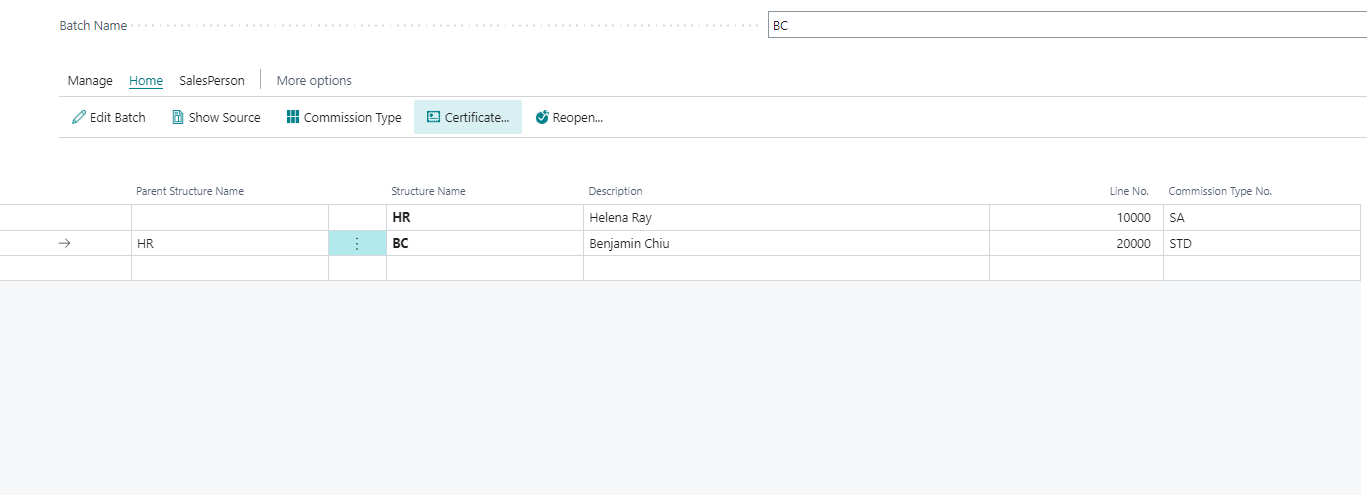Screen dimensions: 1367x495
Task: Switch to the SalesPerson tab
Action: 212,81
